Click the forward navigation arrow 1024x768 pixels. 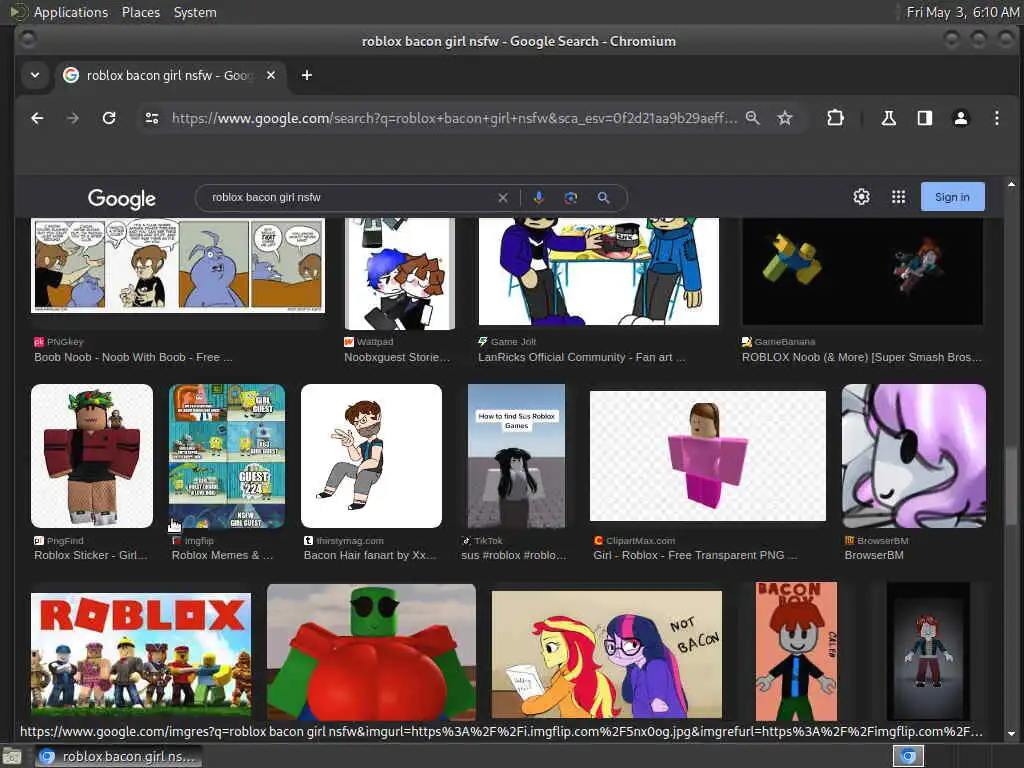[72, 118]
